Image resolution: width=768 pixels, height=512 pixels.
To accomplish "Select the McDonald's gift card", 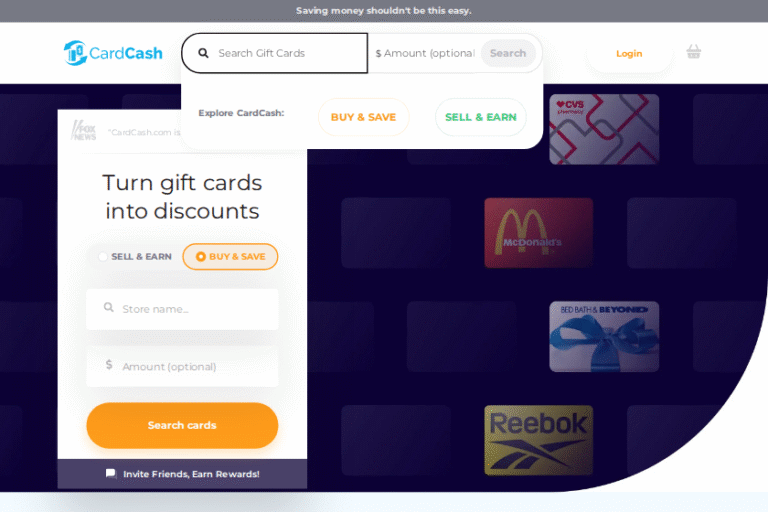I will pos(539,233).
